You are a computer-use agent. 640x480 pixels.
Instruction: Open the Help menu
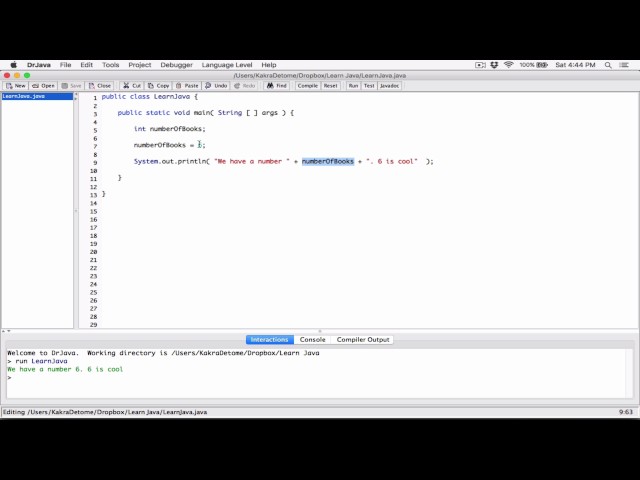[269, 65]
